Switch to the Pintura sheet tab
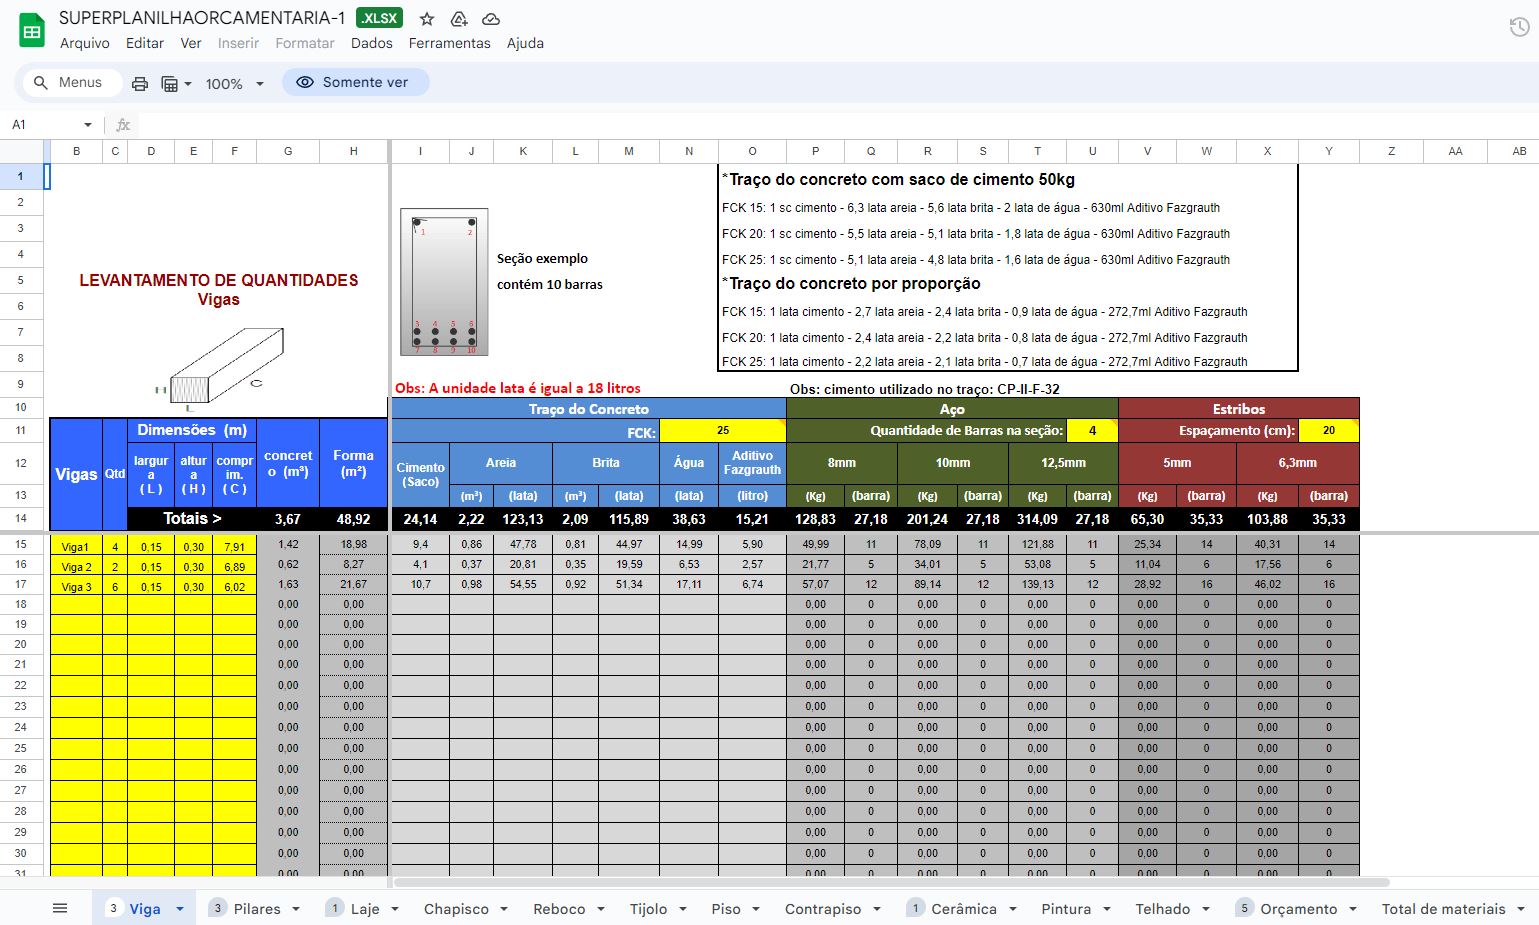This screenshot has height=925, width=1539. [1066, 909]
